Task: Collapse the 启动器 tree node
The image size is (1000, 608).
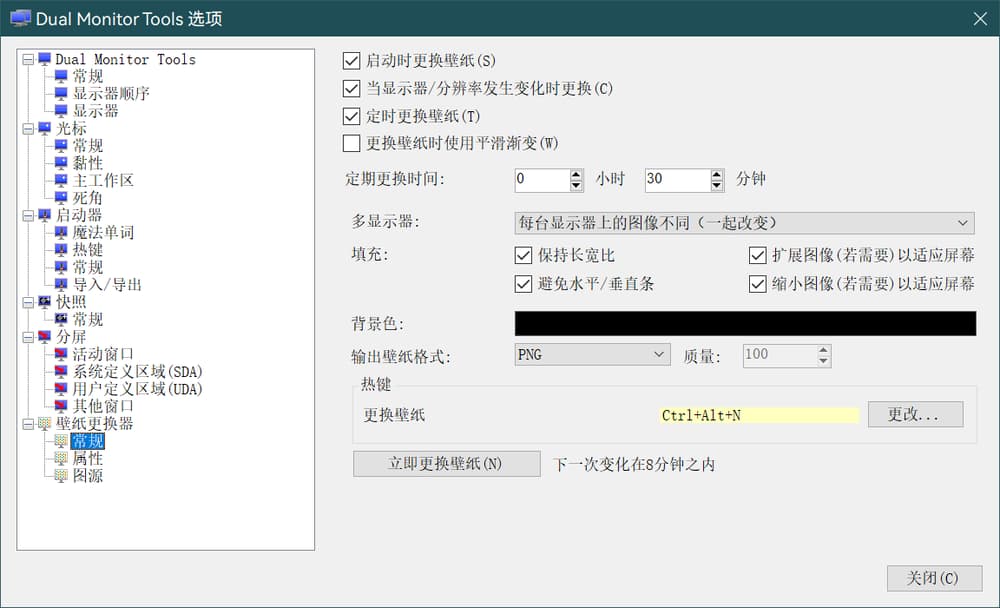Action: click(28, 216)
